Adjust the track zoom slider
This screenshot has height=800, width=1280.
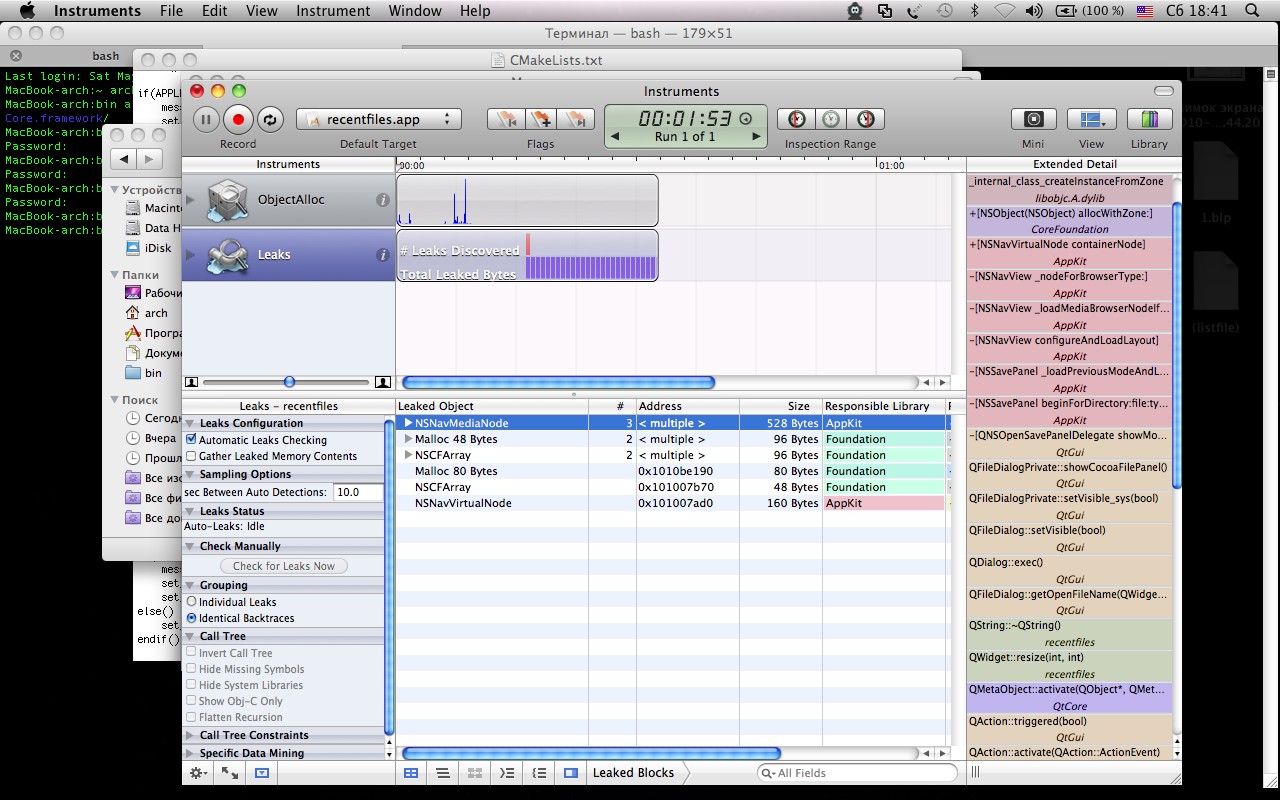tap(289, 382)
